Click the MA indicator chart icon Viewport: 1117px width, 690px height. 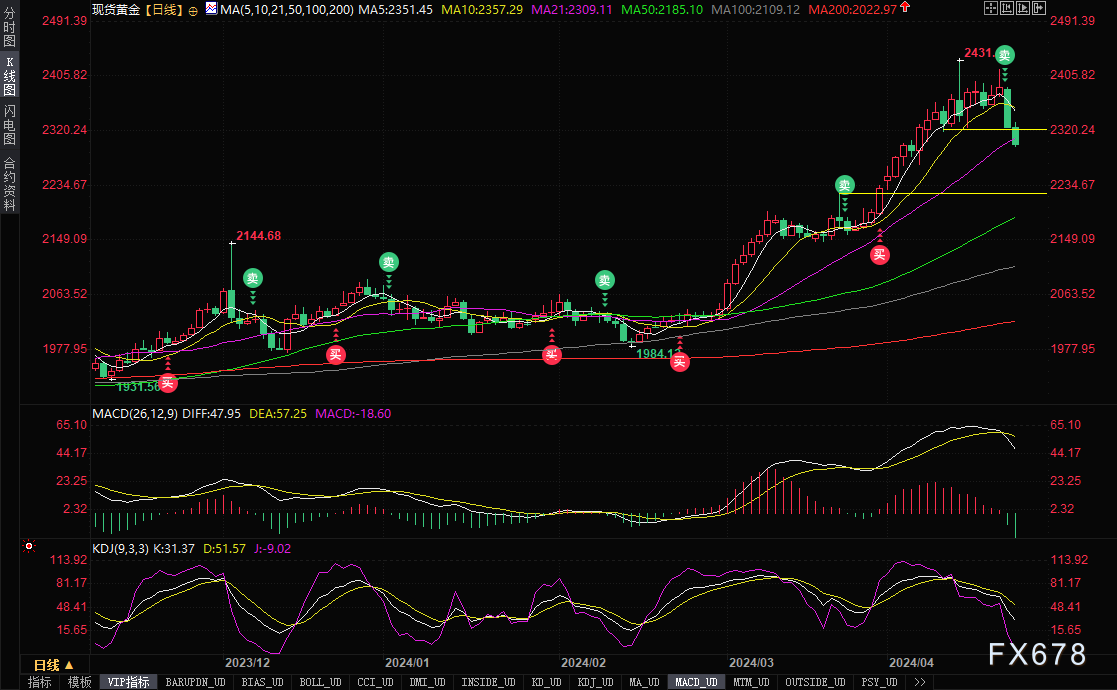[x=212, y=9]
